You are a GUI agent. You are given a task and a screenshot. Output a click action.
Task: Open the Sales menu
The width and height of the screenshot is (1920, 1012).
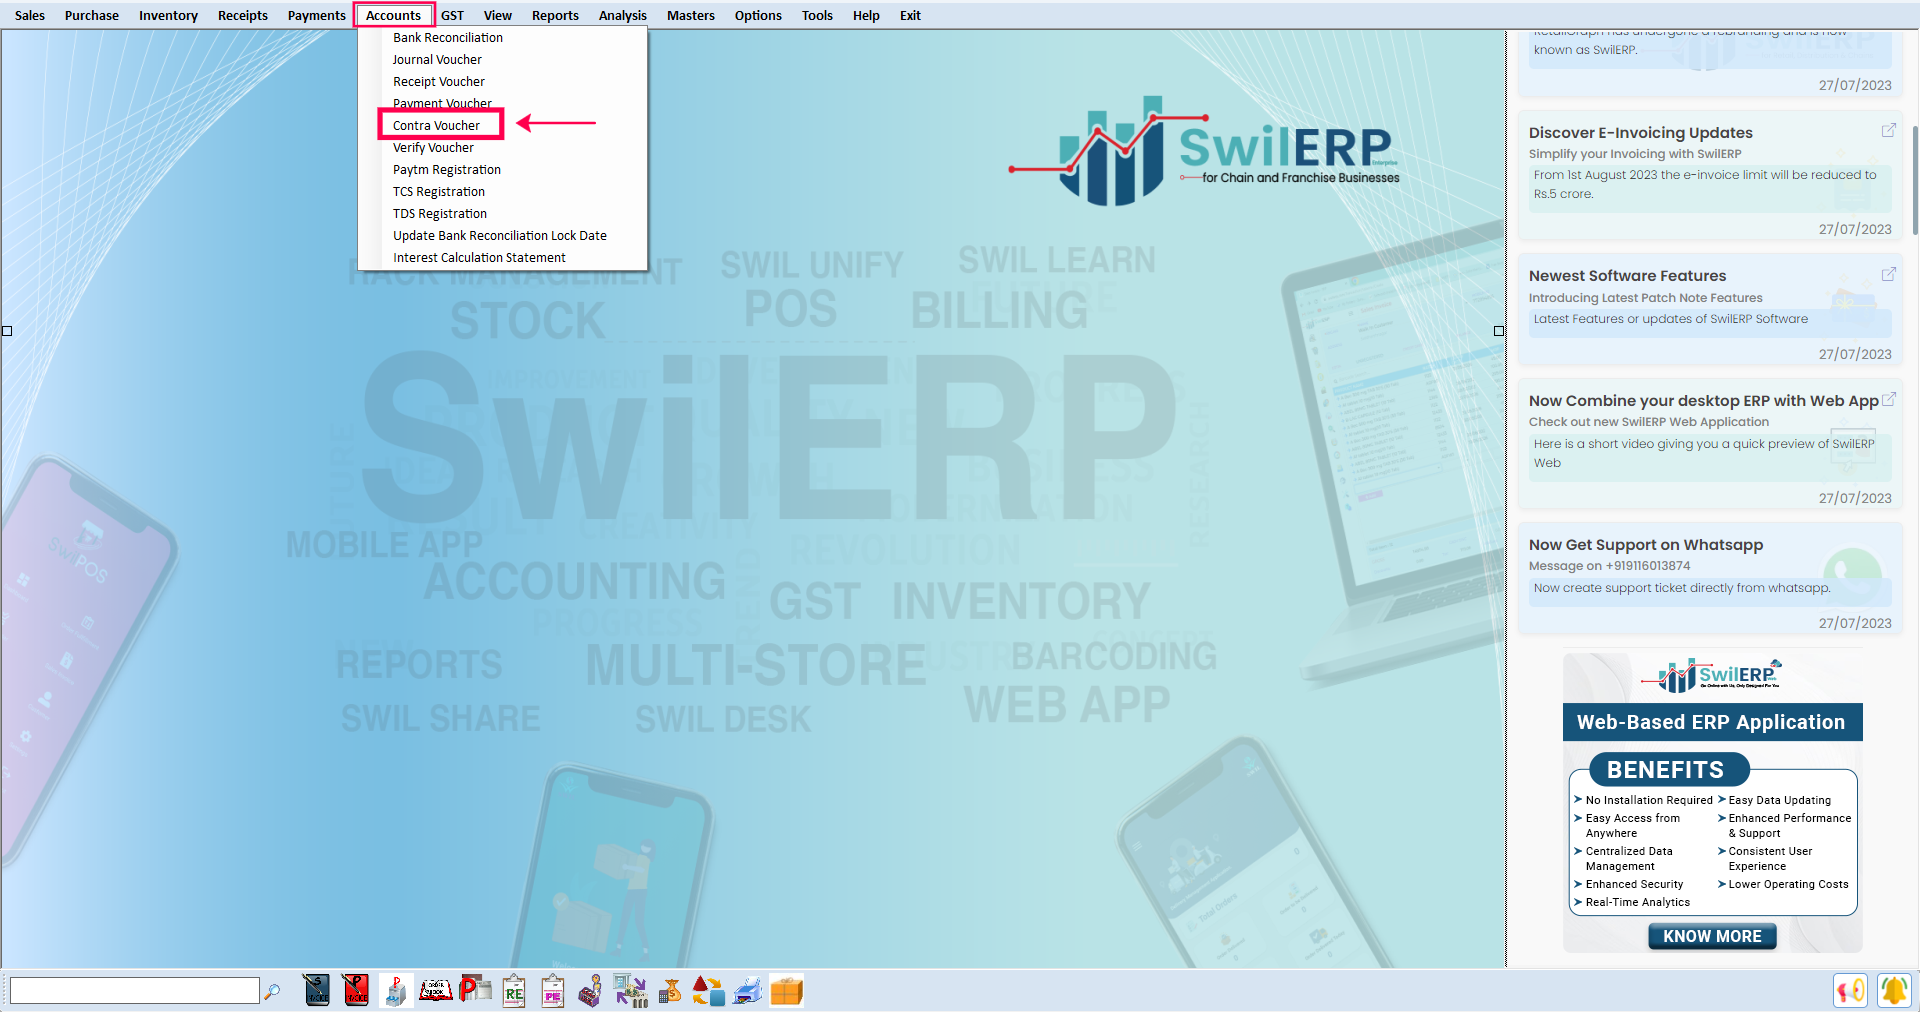30,15
